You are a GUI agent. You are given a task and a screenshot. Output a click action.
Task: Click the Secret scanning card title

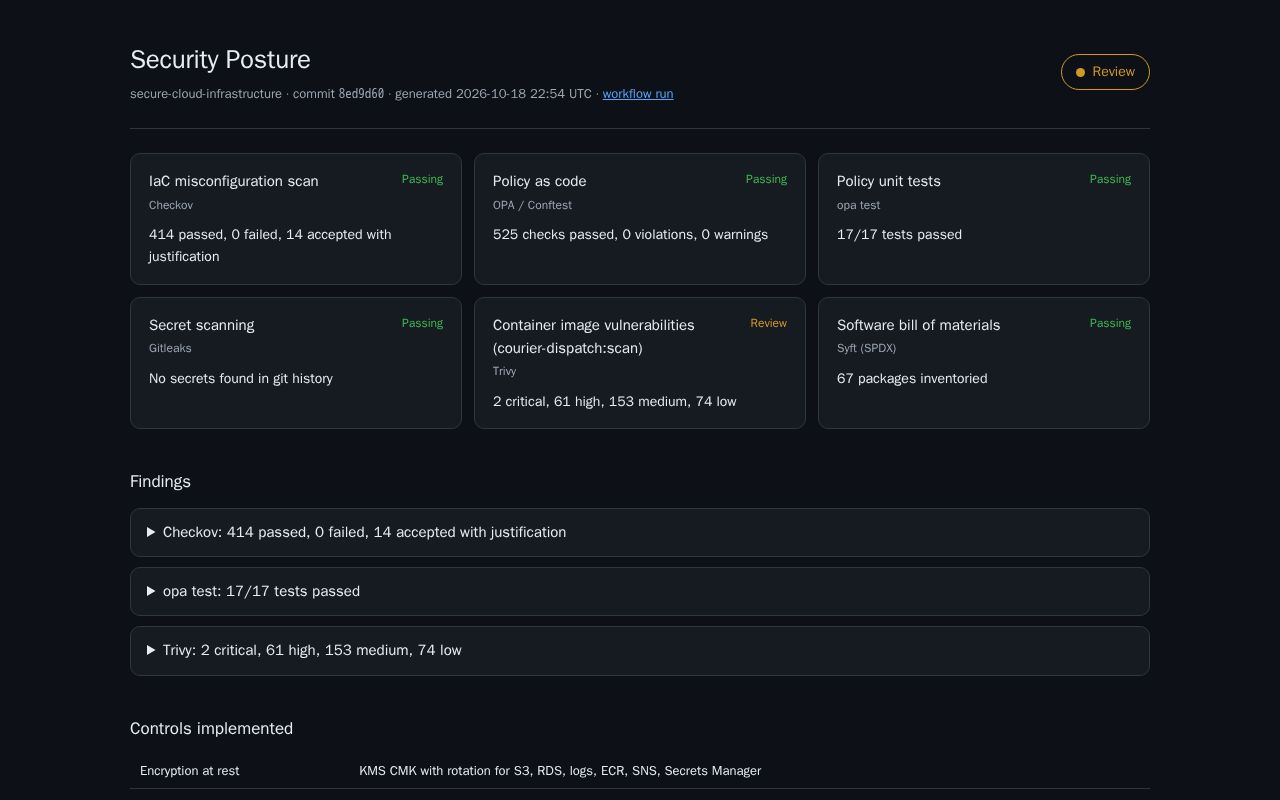pyautogui.click(x=202, y=325)
